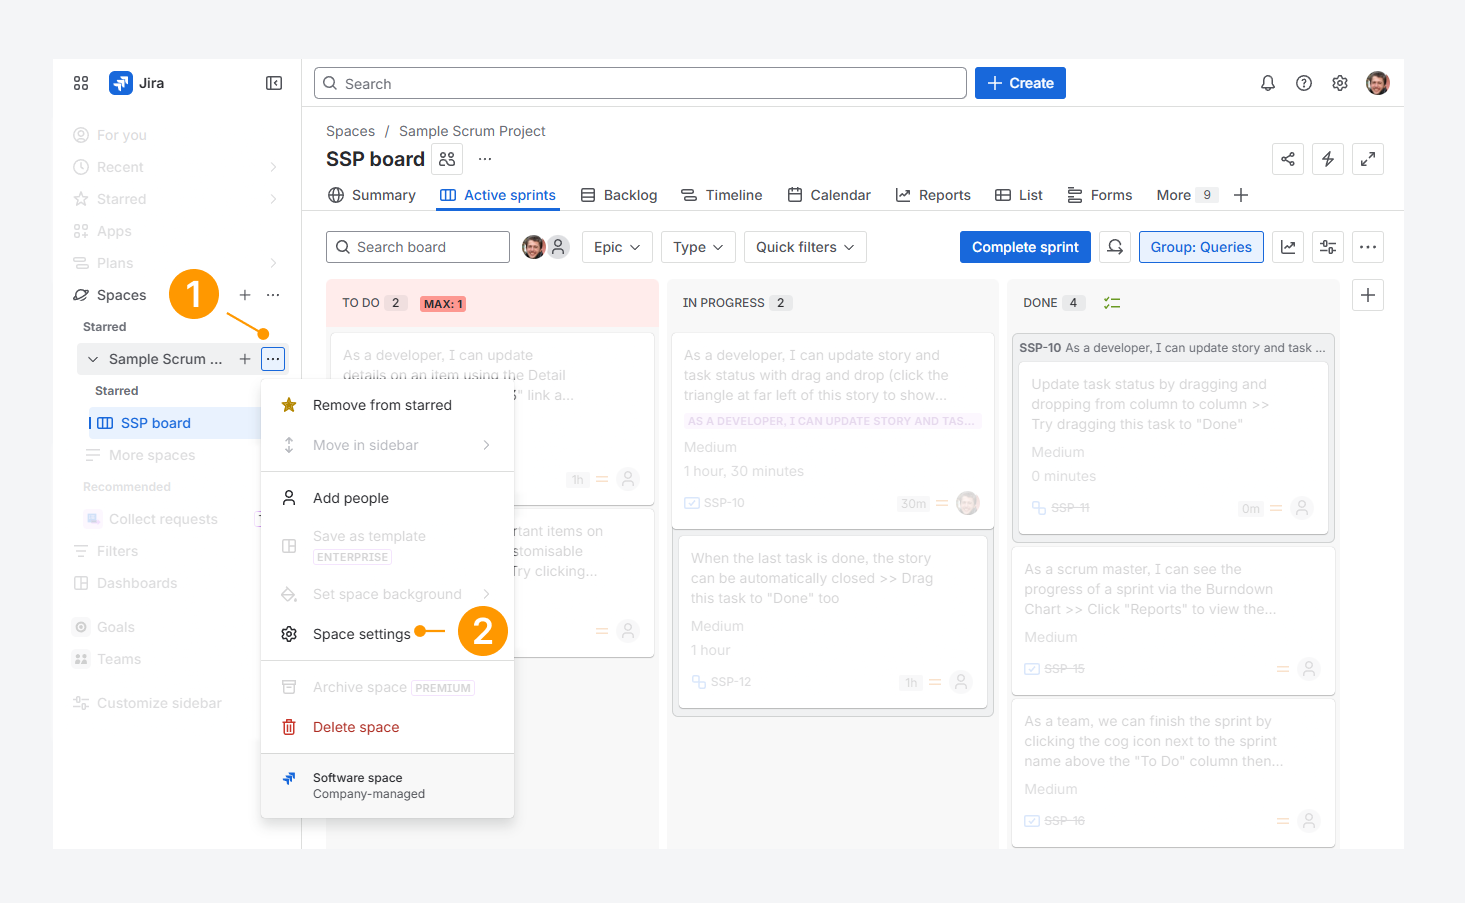Open more actions next to SSP board title

coord(485,159)
